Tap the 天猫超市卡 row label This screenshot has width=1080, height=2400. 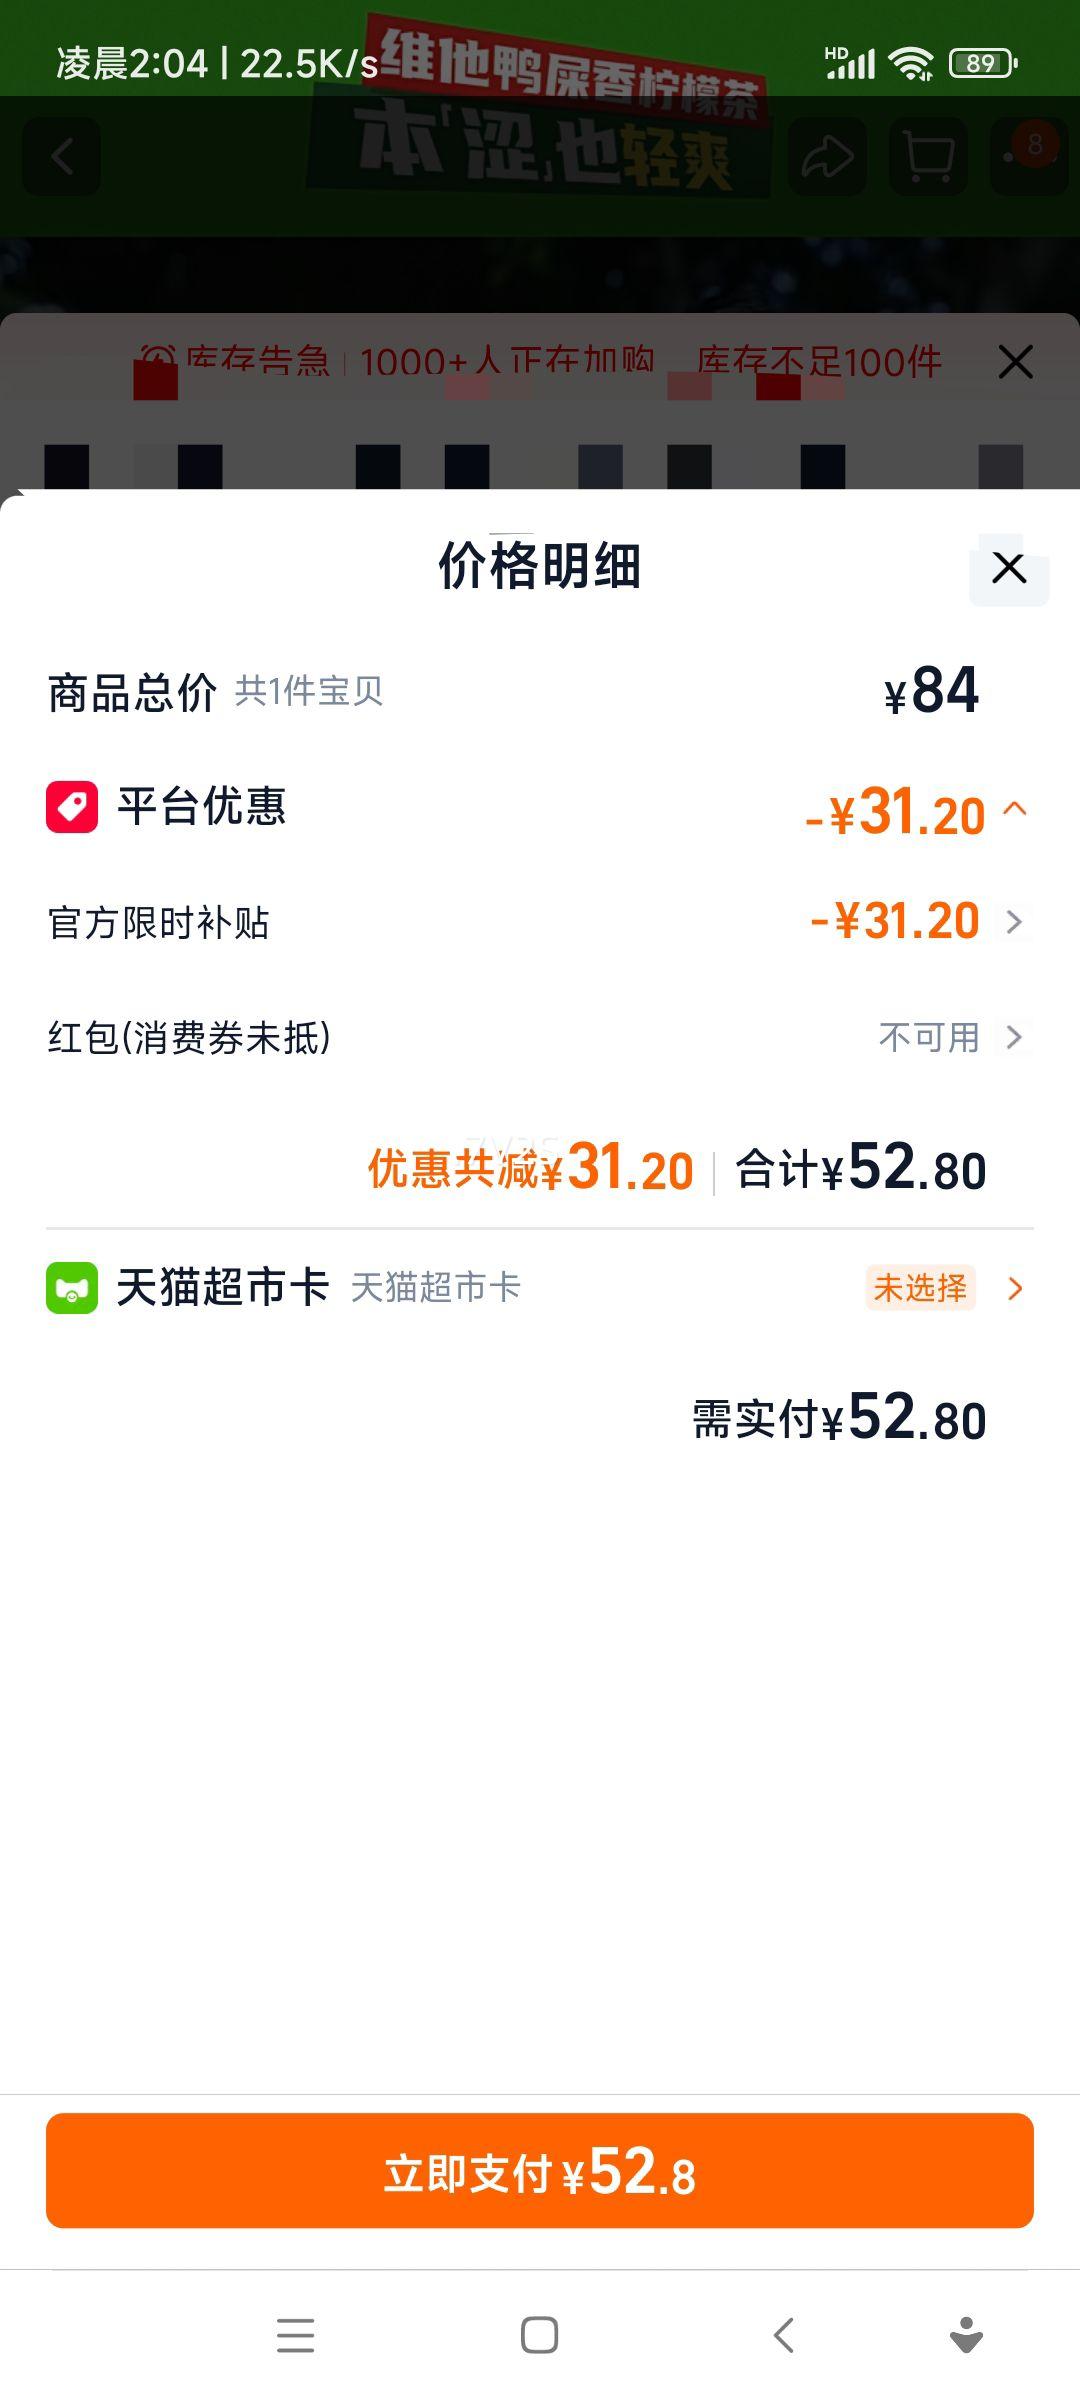click(222, 1288)
